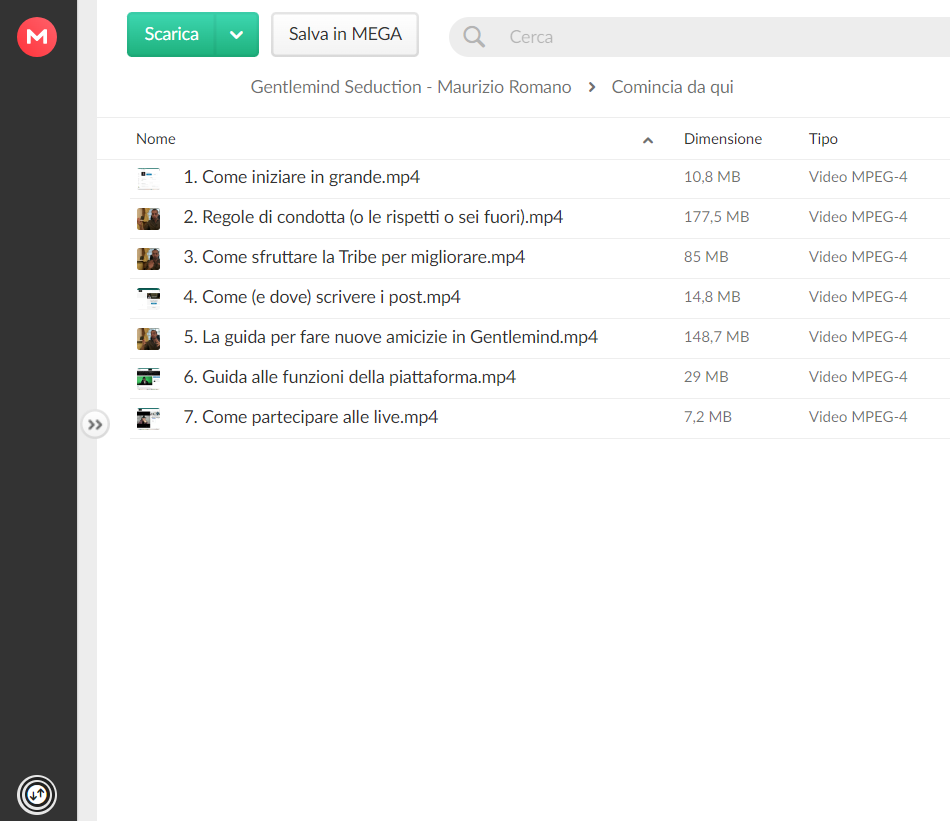This screenshot has width=950, height=821.
Task: Click thumbnail of Regole di condotta video
Action: click(x=148, y=218)
